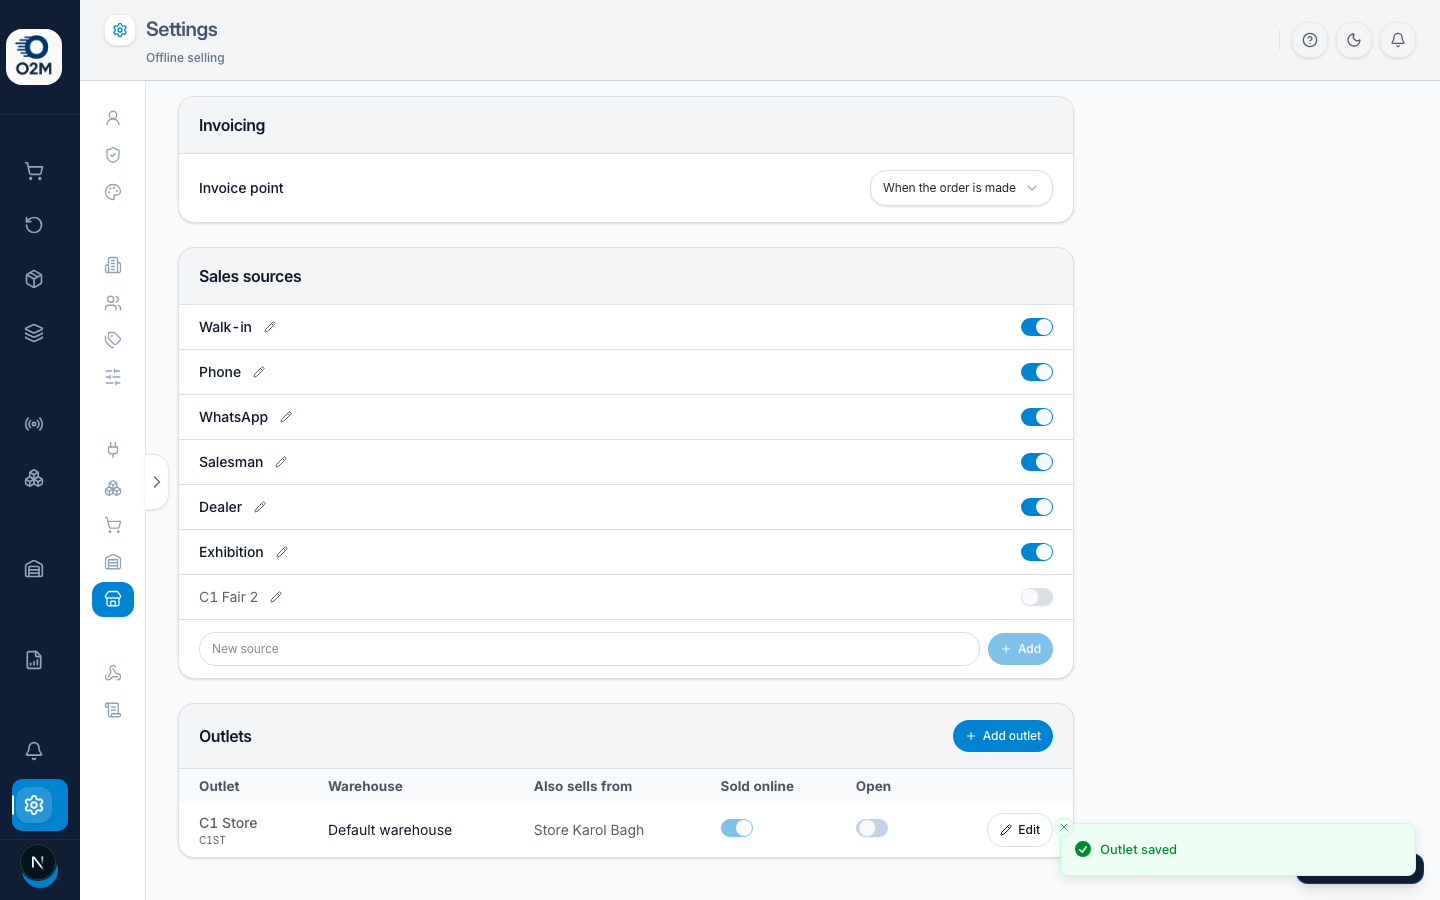
Task: Select the highlighted storefront icon in settings navigation
Action: [x=113, y=600]
